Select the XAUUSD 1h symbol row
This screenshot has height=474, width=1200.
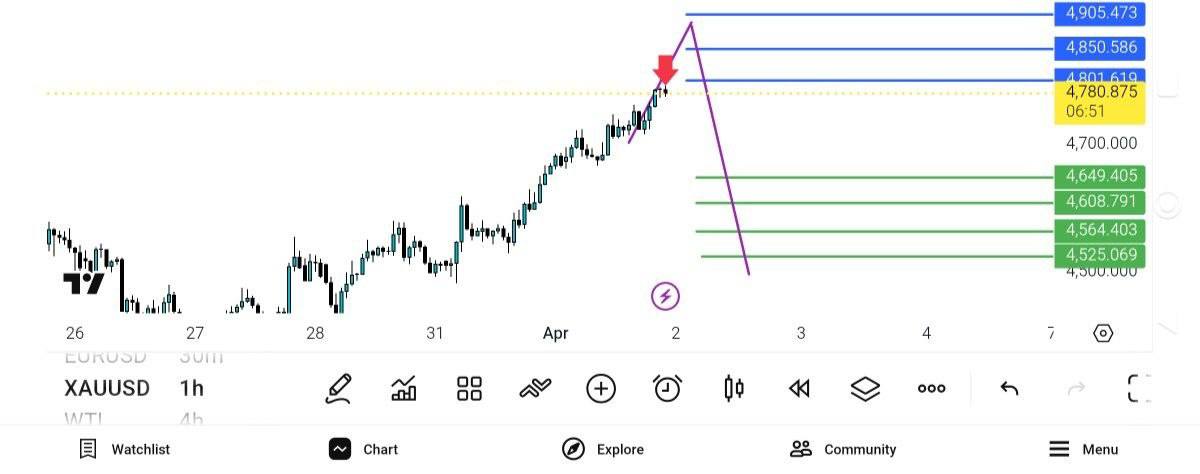coord(134,388)
